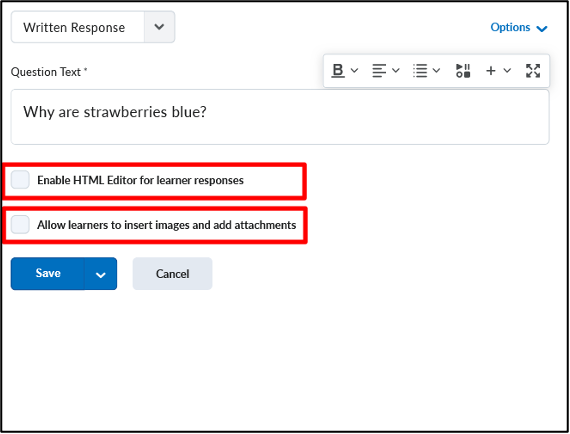The image size is (570, 434).
Task: Click the Cancel button
Action: tap(172, 273)
